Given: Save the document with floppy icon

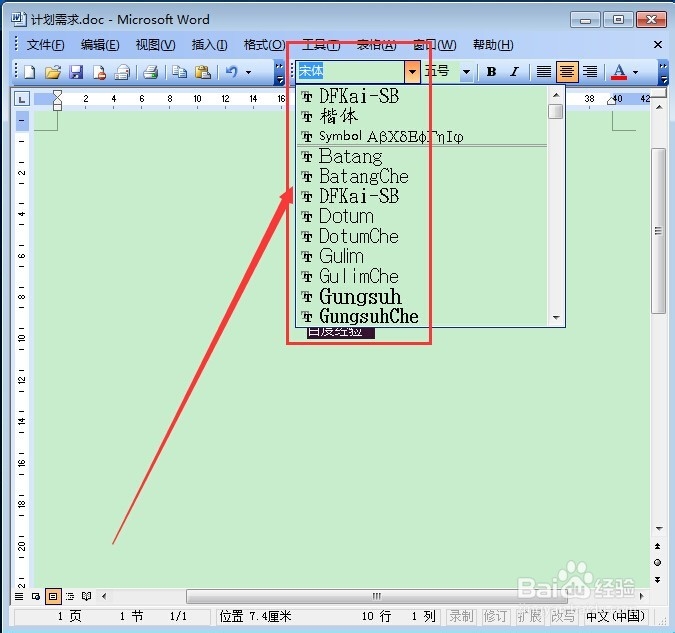Looking at the screenshot, I should tap(76, 72).
